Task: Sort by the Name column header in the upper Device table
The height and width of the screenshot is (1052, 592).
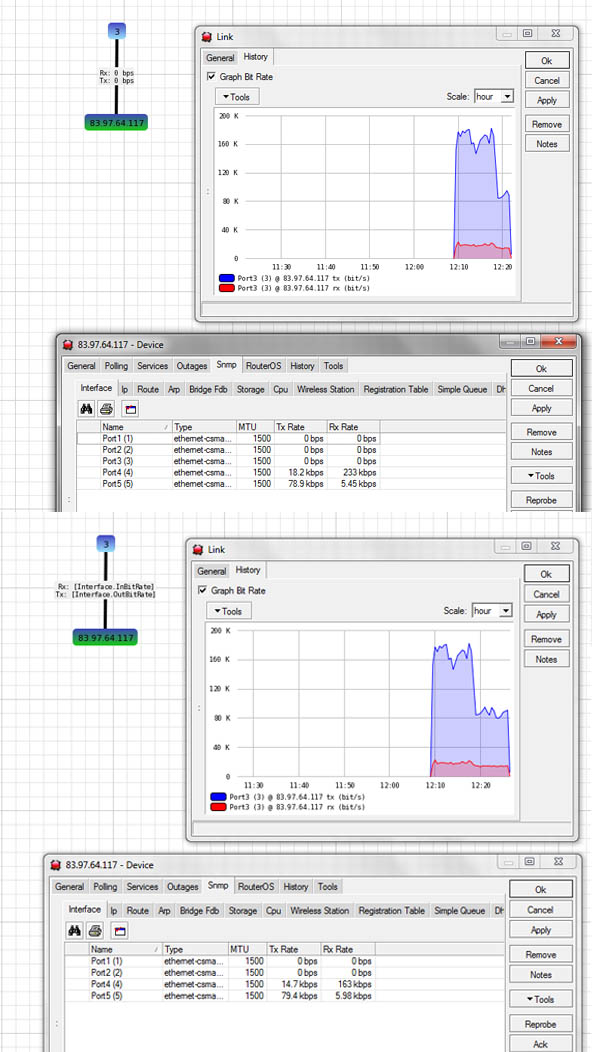Action: [x=136, y=427]
